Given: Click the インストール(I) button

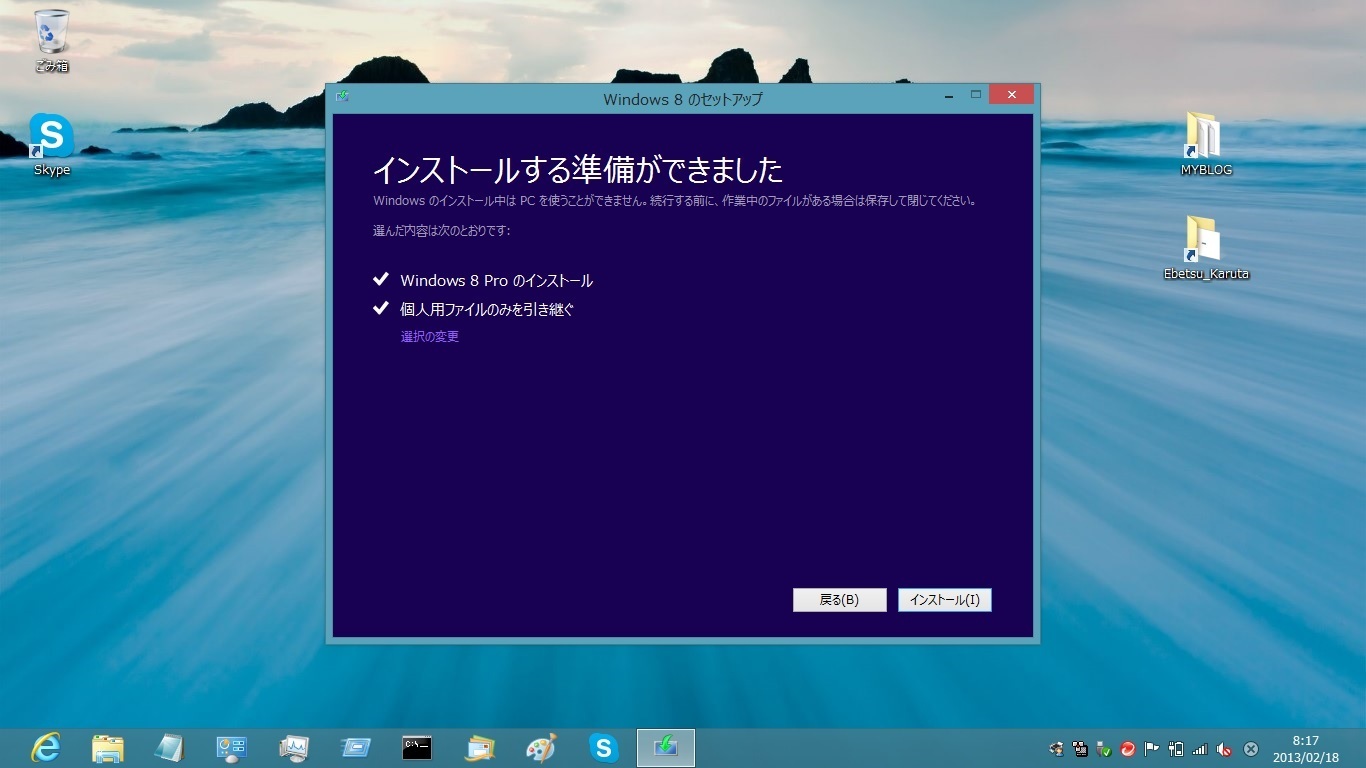Looking at the screenshot, I should pos(945,600).
